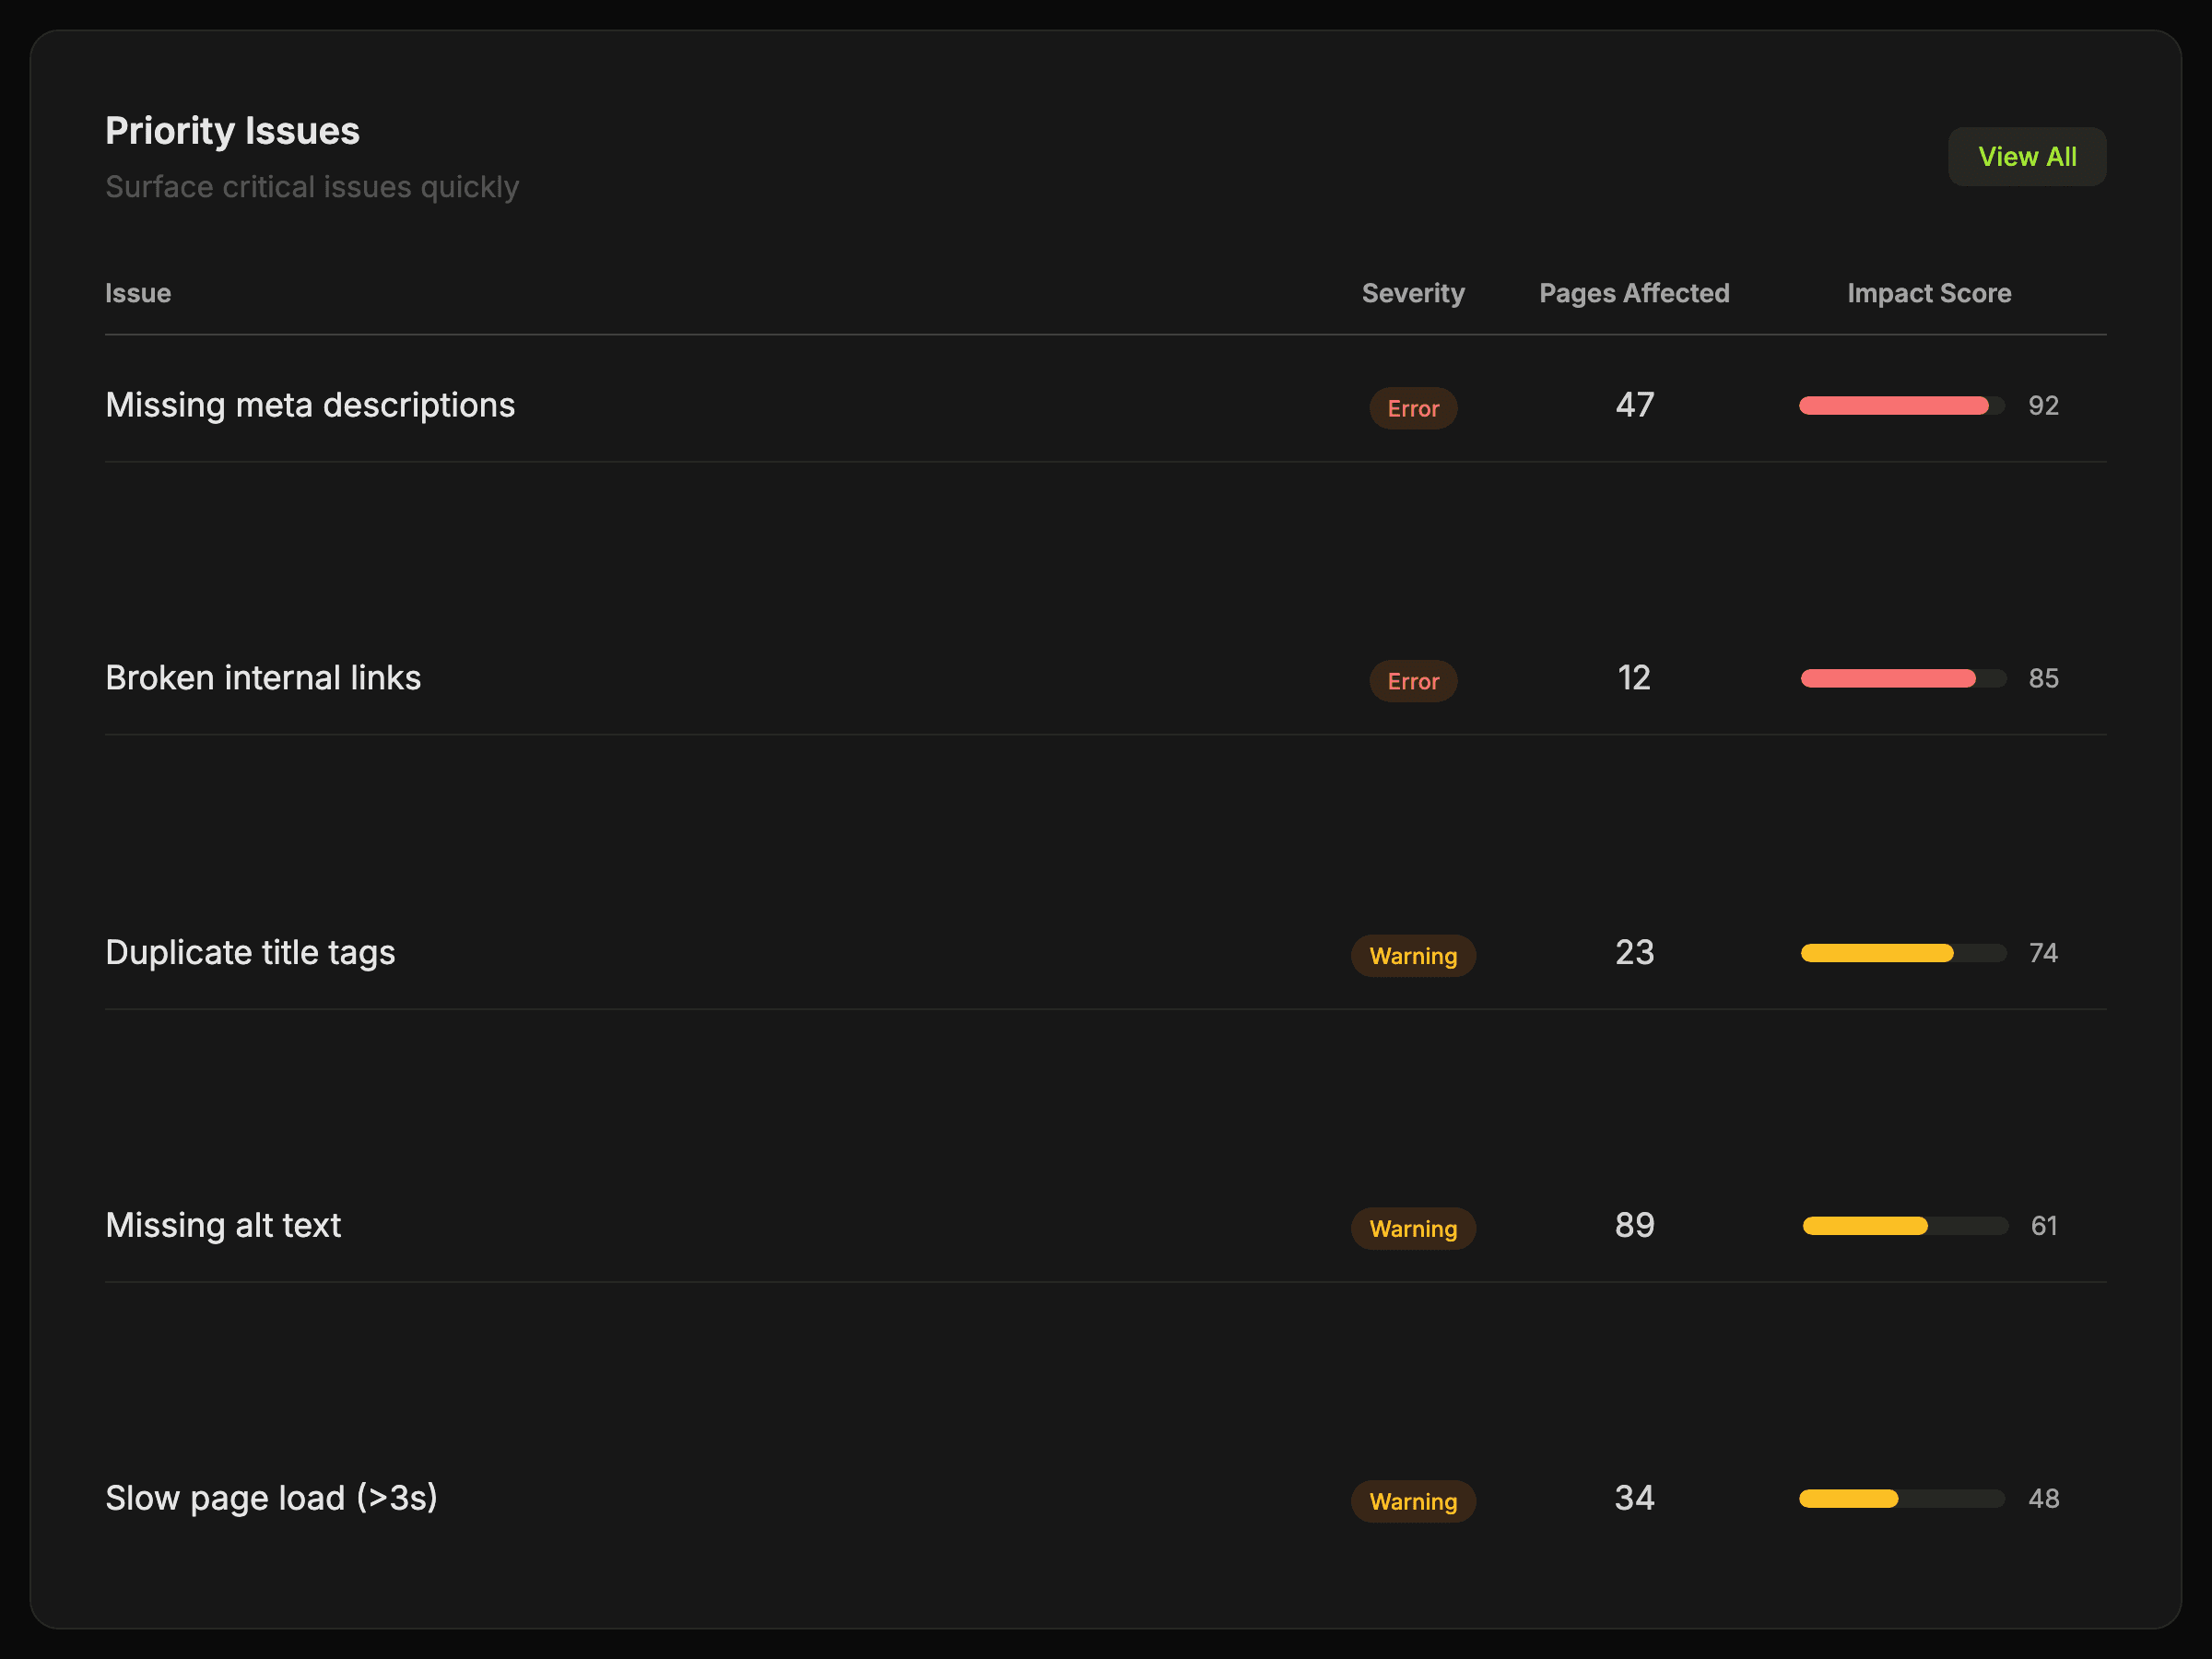The image size is (2212, 1659).
Task: Select Duplicate title tags issue
Action: [x=250, y=952]
